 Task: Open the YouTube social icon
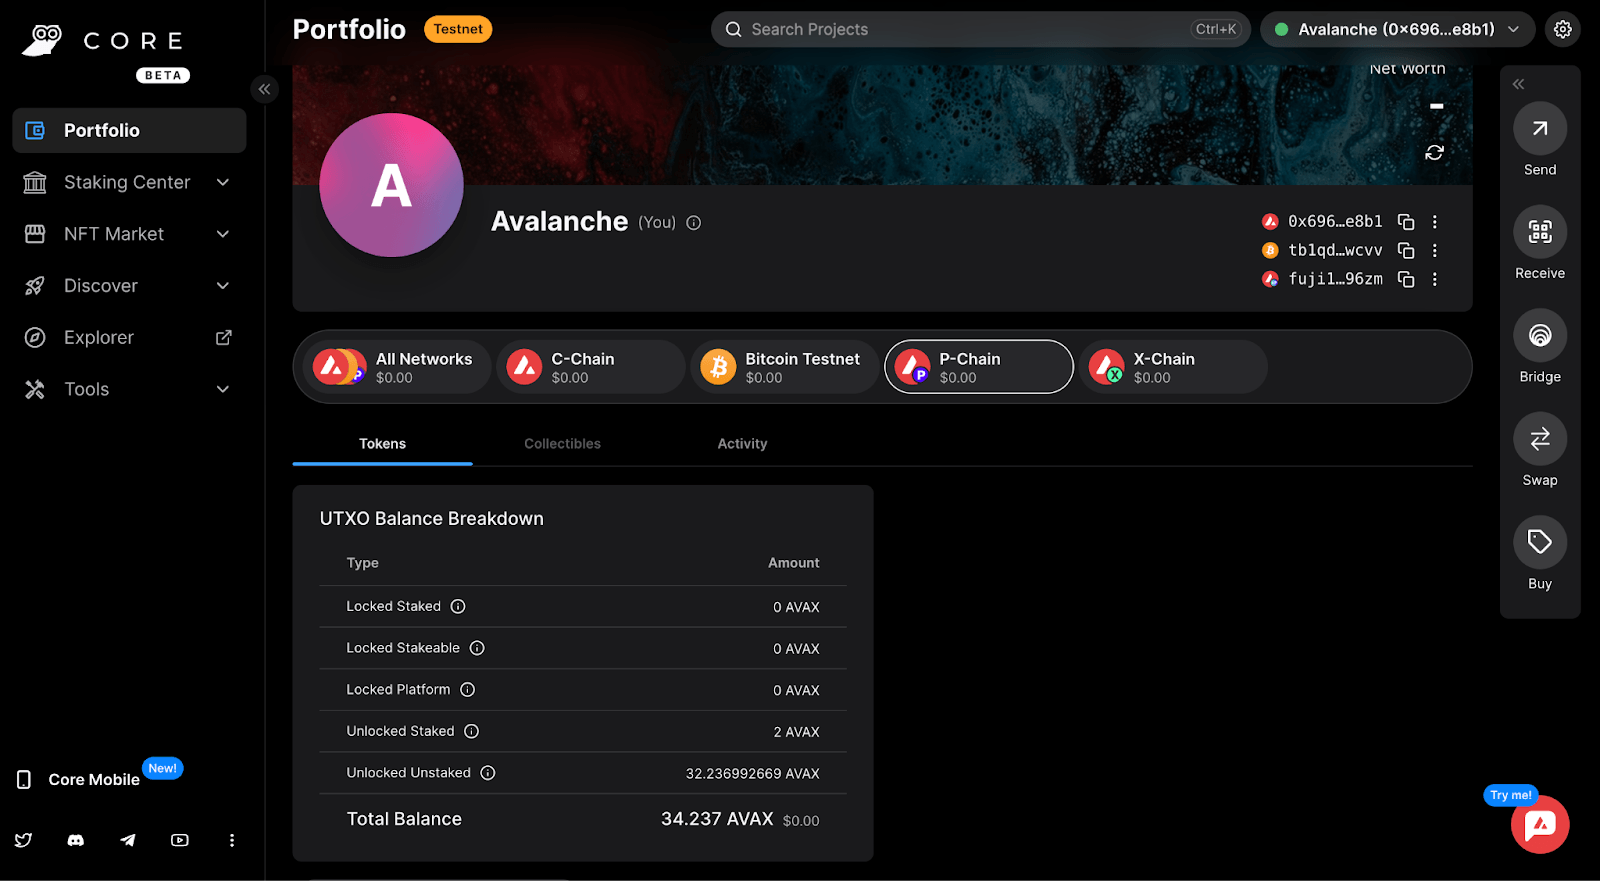180,840
